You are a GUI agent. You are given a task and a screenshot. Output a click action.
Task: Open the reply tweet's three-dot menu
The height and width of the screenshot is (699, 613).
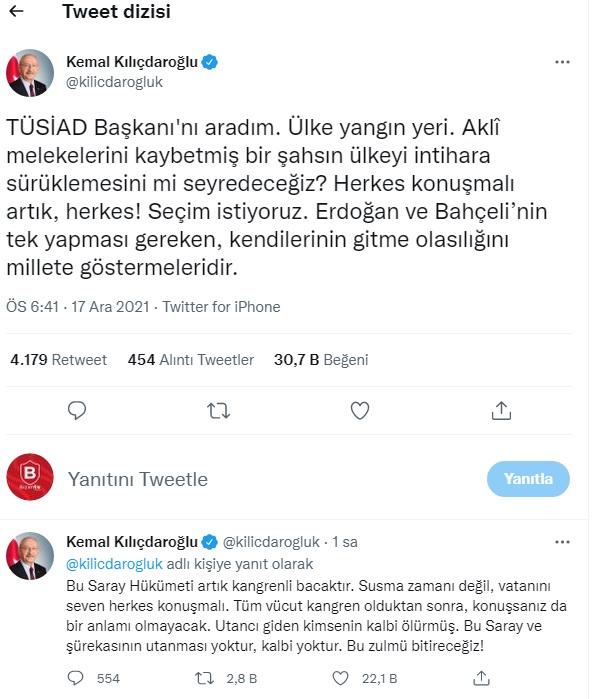(562, 542)
